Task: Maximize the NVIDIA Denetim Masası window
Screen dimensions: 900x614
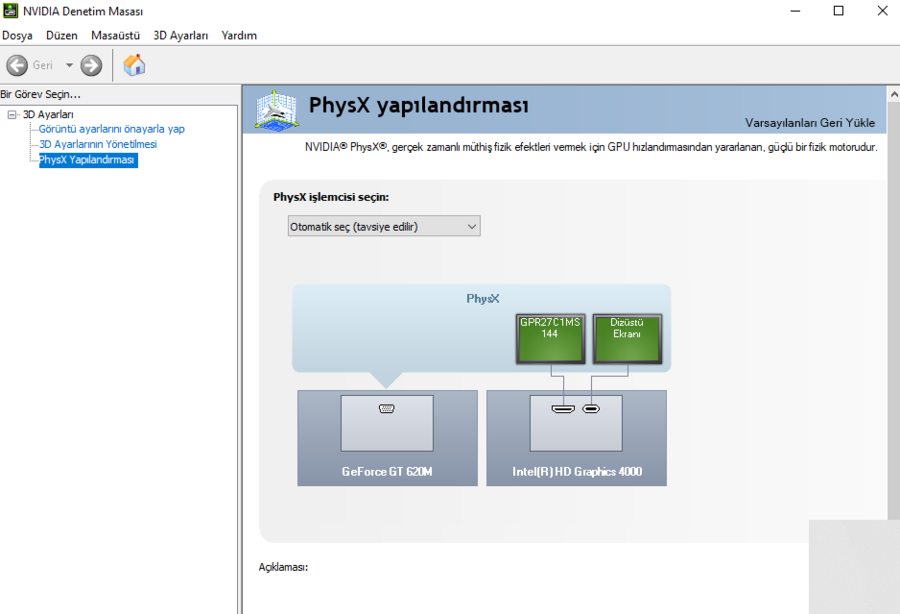Action: coord(839,11)
